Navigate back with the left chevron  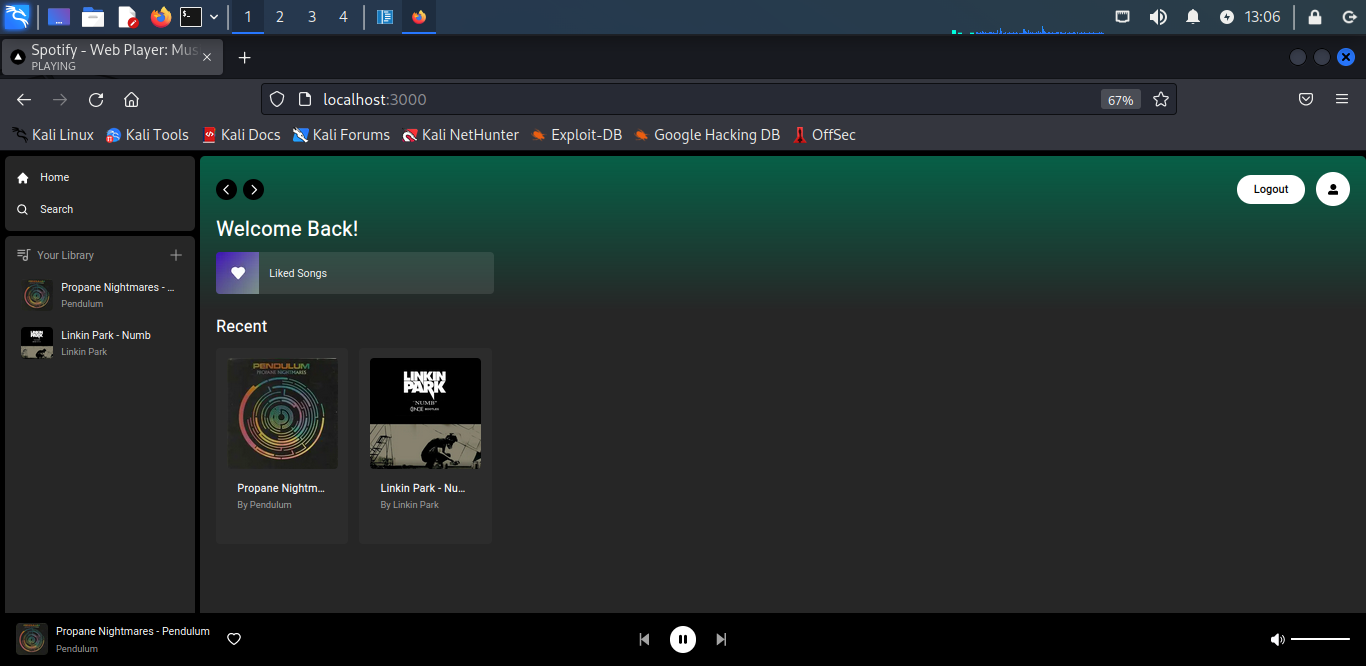click(x=226, y=189)
